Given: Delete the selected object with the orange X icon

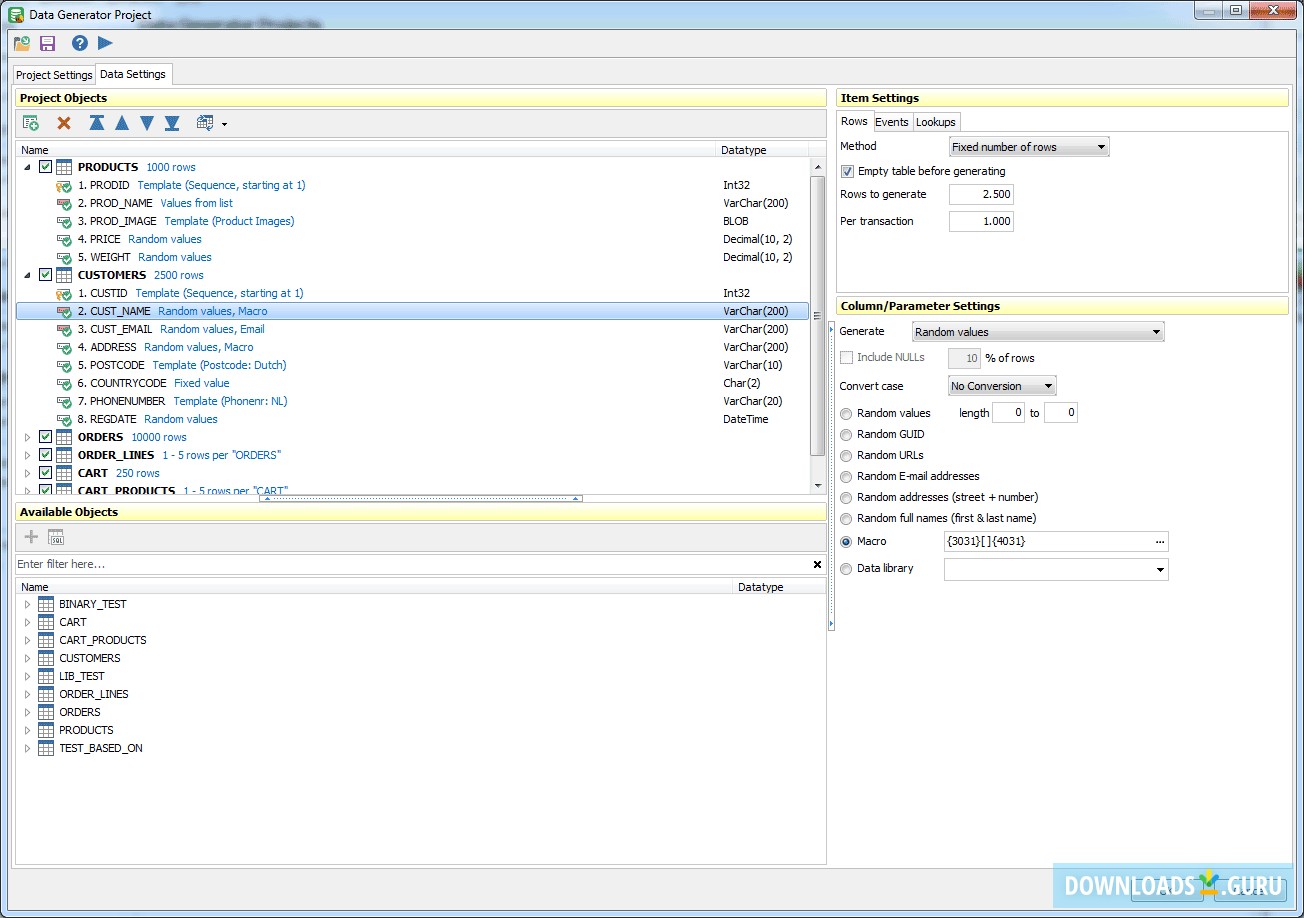Looking at the screenshot, I should click(x=64, y=123).
